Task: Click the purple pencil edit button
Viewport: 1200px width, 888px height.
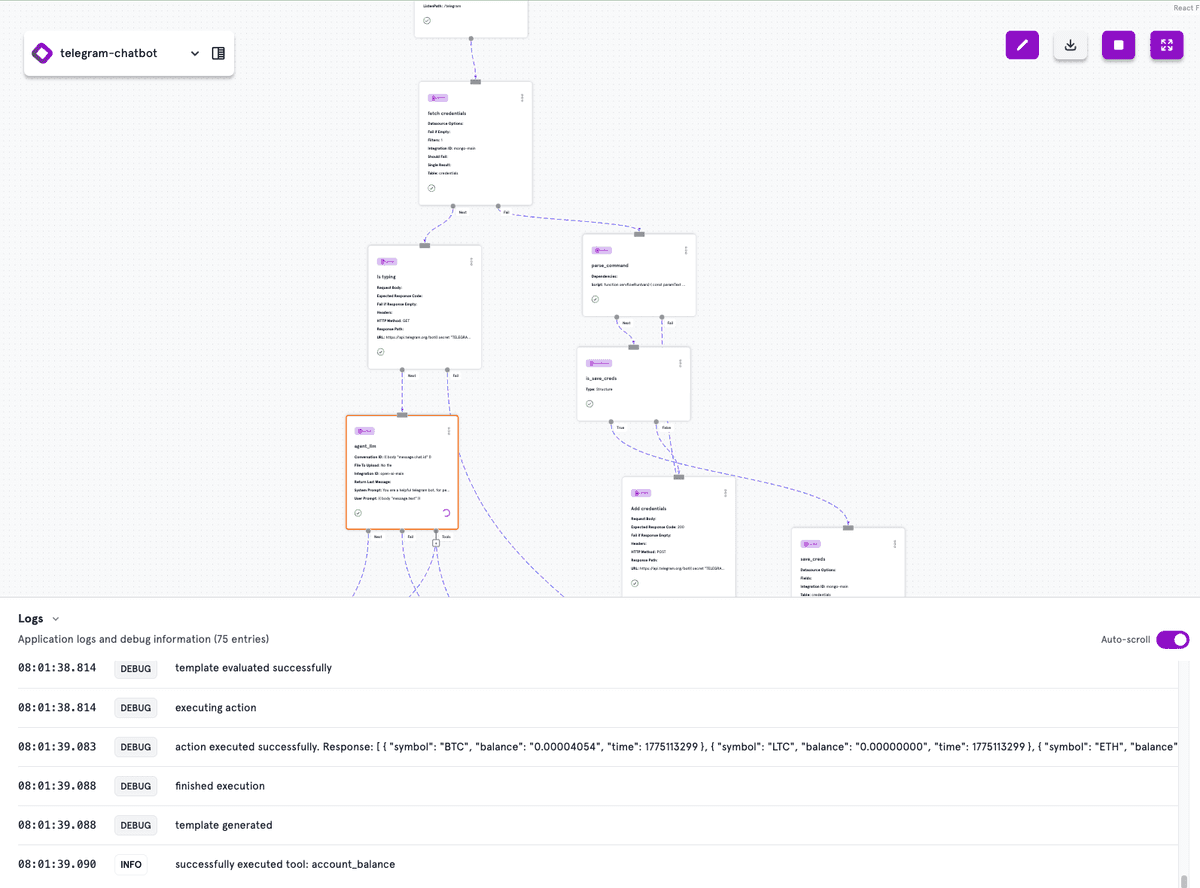Action: click(1022, 45)
